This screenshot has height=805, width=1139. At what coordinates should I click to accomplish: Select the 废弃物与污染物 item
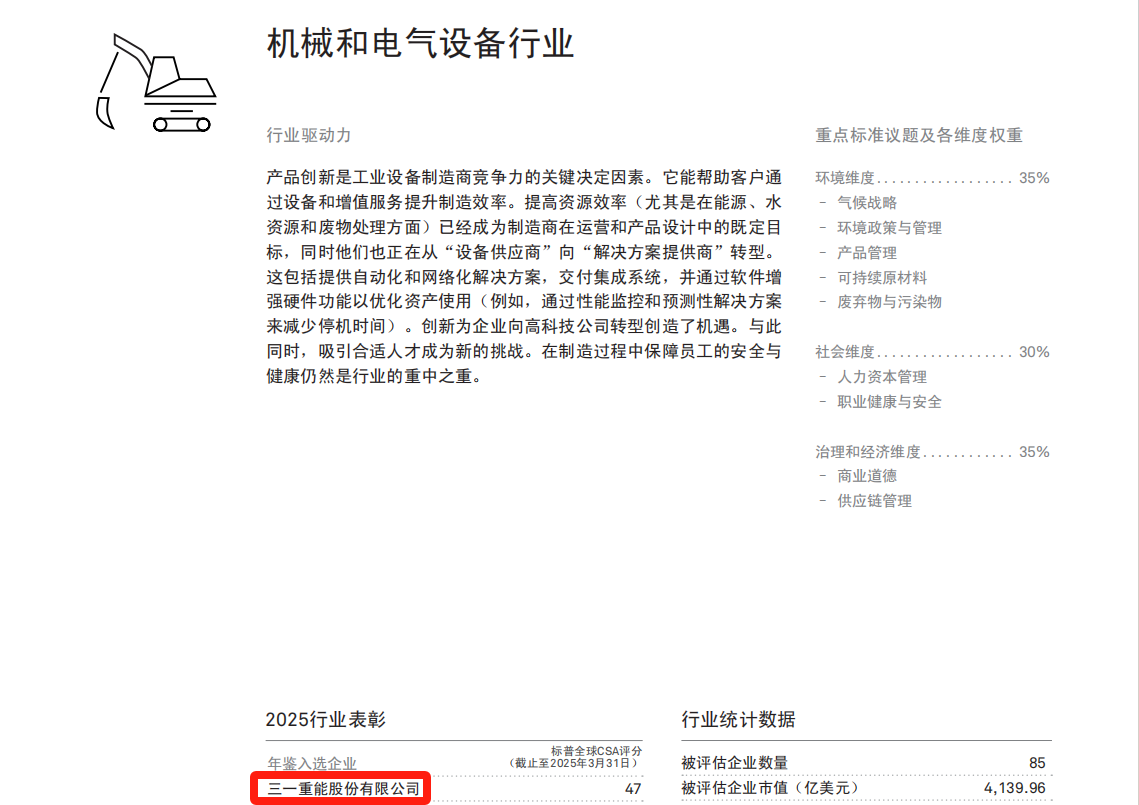pos(889,302)
